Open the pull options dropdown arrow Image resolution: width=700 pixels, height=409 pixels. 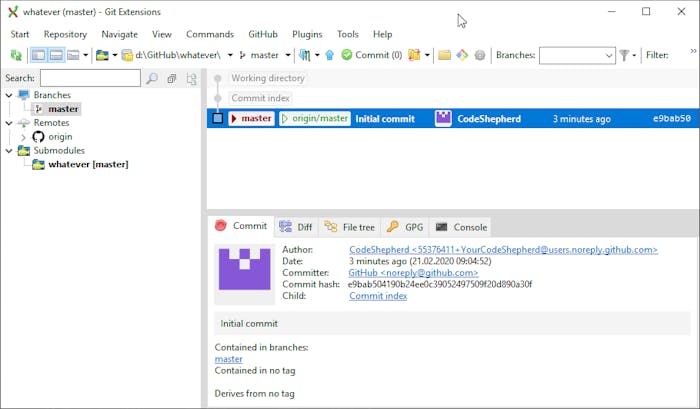point(317,55)
